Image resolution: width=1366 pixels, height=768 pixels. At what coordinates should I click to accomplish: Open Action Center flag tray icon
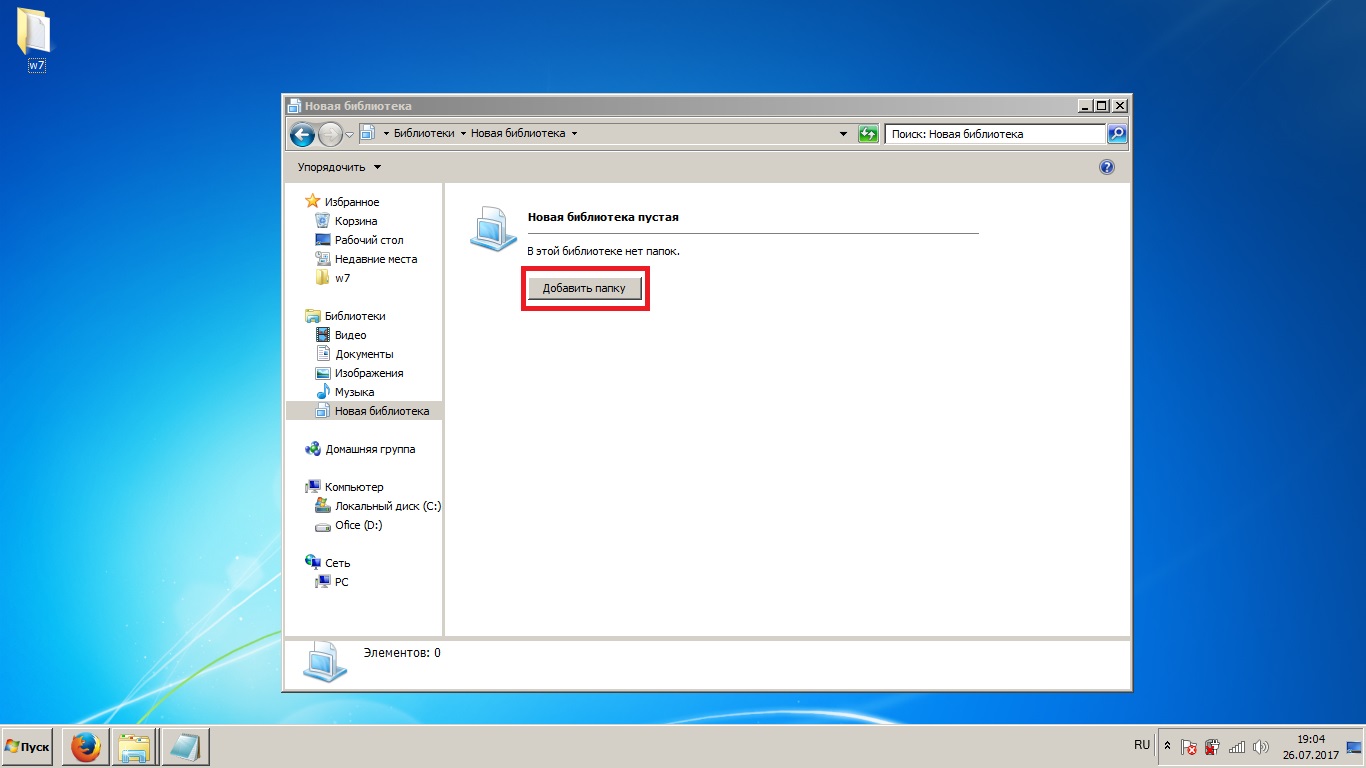[1189, 747]
